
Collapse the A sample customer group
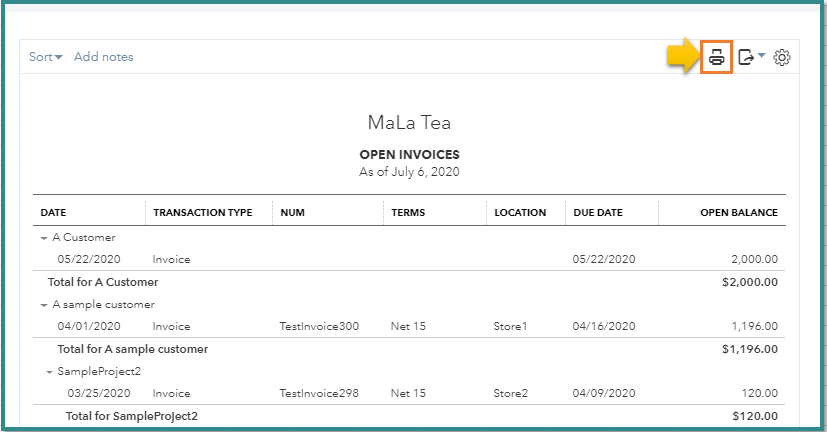click(44, 305)
